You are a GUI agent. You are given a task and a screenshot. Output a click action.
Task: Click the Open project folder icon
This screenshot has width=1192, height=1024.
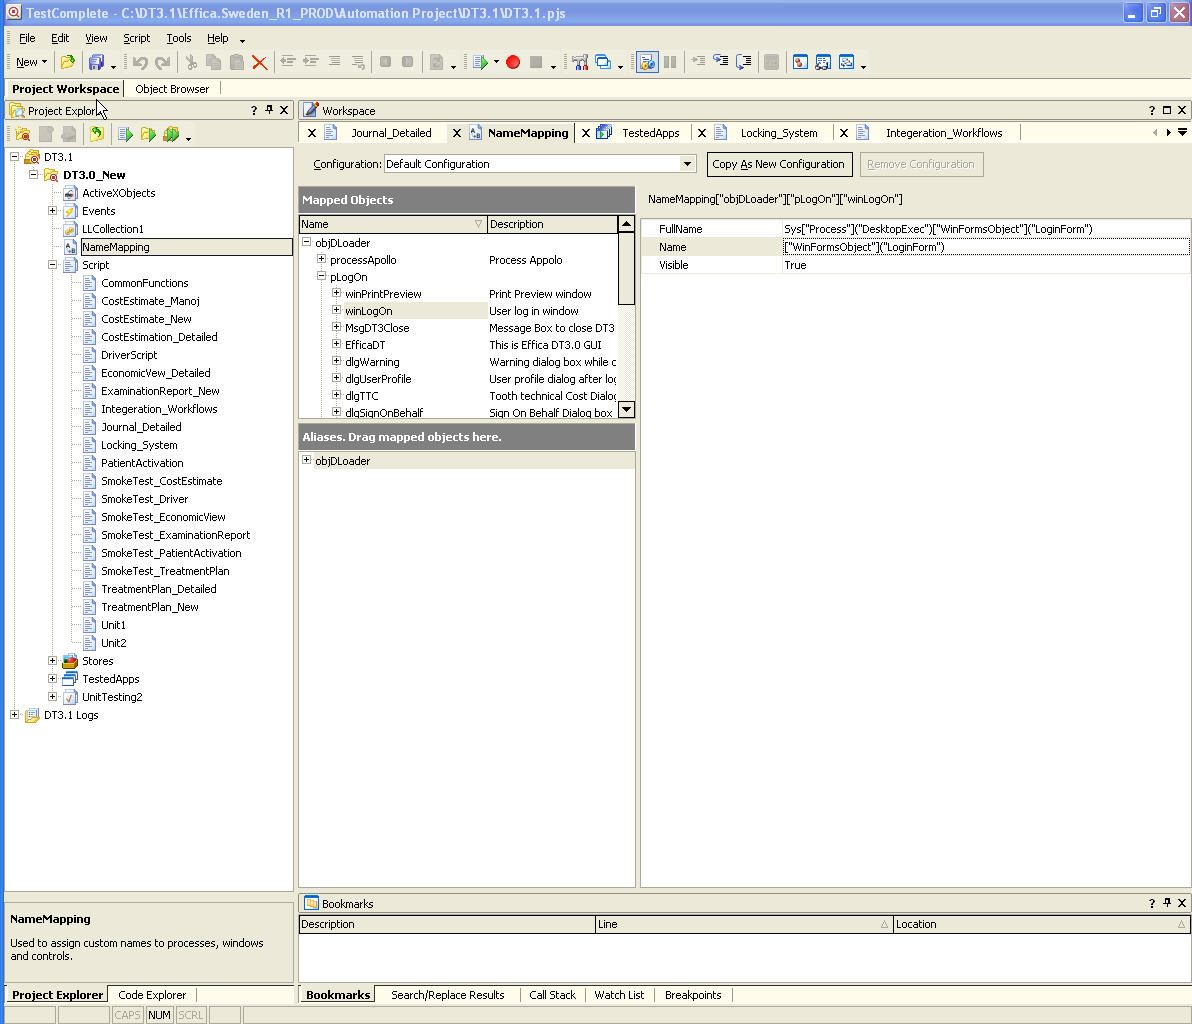pyautogui.click(x=68, y=62)
